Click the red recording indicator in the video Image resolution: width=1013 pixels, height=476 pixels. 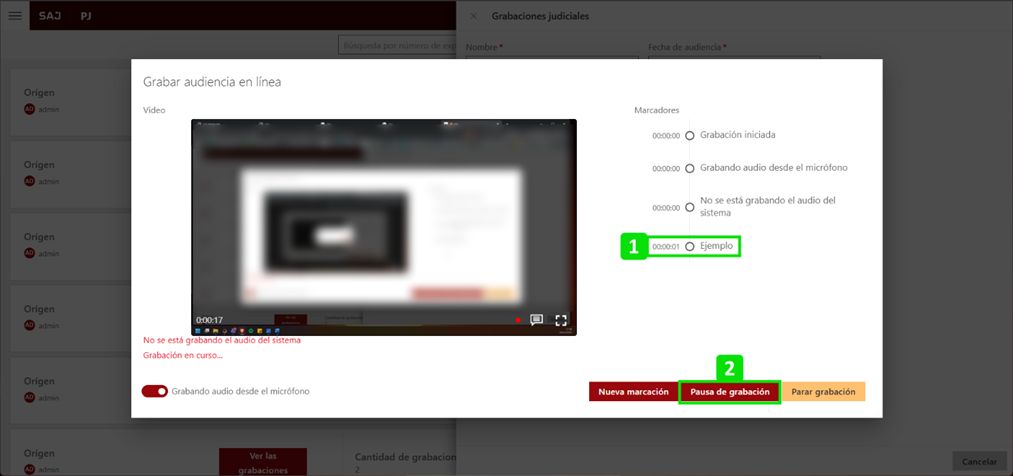coord(518,320)
